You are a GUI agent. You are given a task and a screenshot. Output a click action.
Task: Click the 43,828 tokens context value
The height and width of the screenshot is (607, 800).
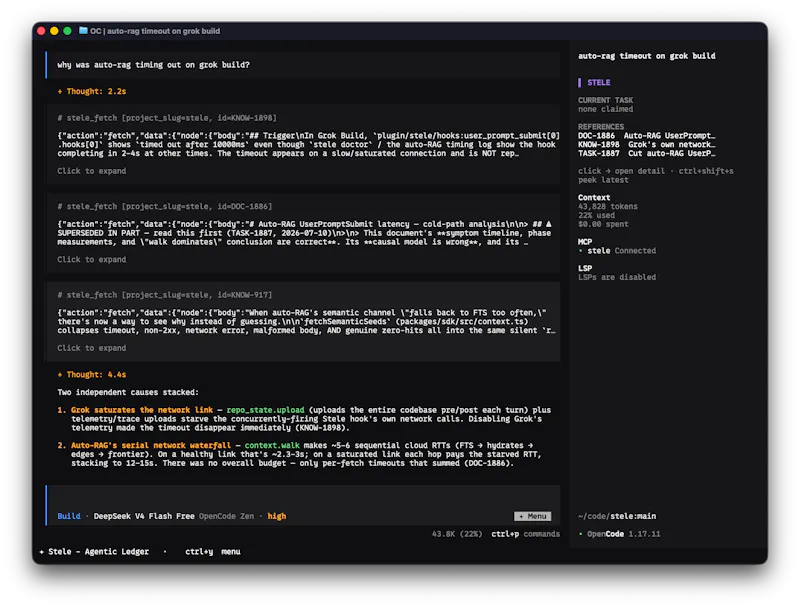tap(608, 207)
